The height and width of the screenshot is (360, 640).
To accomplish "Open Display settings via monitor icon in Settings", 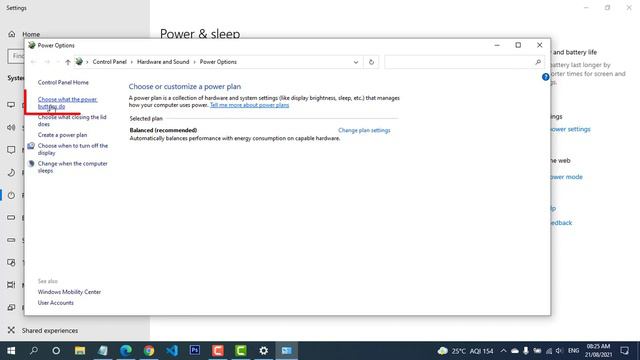I will click(x=11, y=105).
